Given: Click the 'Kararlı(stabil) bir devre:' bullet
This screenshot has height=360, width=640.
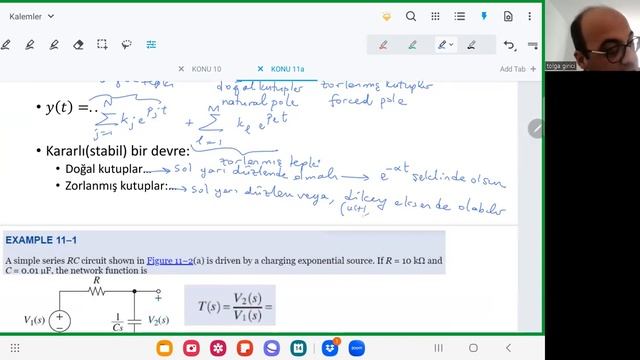Looking at the screenshot, I should tap(118, 151).
